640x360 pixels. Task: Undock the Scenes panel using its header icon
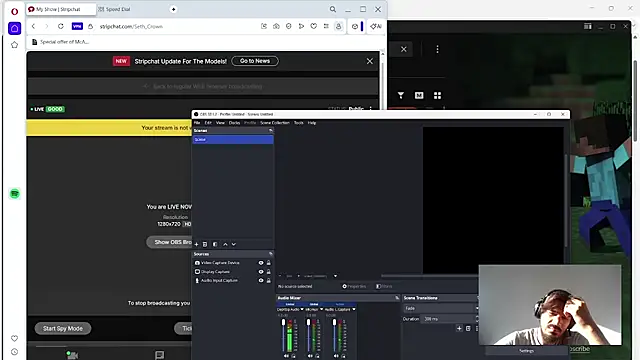270,131
